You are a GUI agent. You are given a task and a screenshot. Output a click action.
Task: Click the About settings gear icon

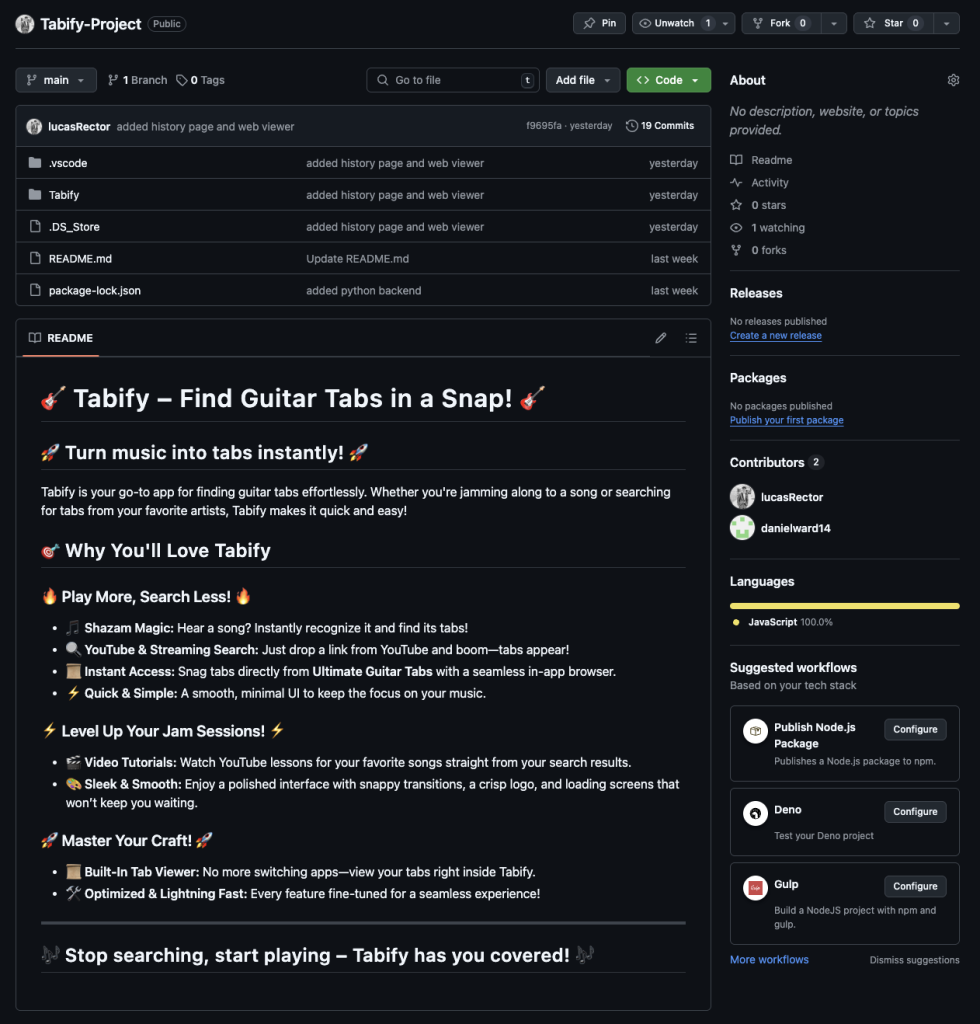click(x=953, y=80)
